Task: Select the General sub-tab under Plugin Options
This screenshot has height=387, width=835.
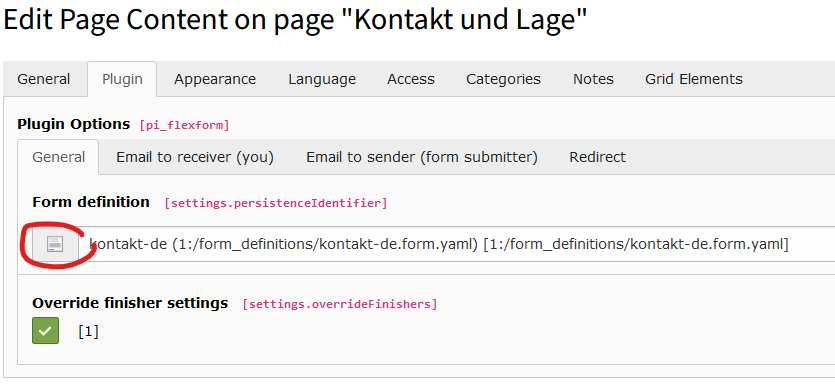Action: click(x=59, y=158)
